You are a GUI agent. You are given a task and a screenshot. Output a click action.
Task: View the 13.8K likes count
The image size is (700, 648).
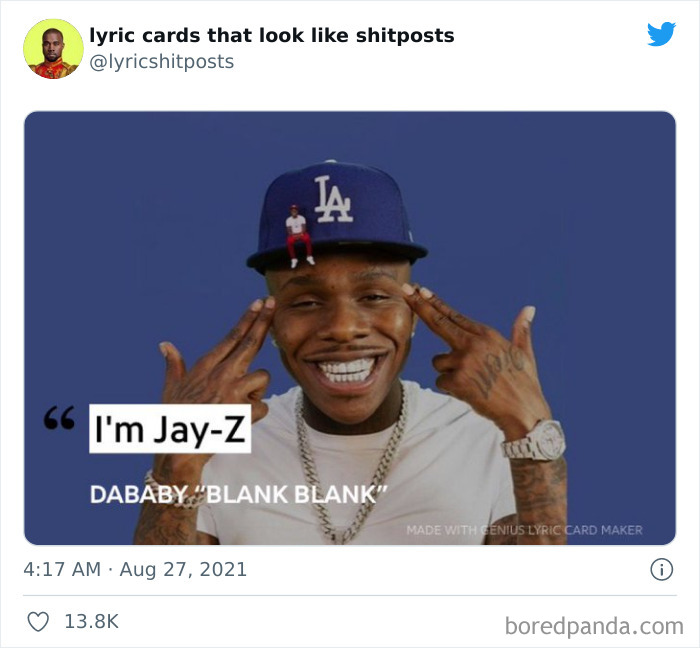coord(92,621)
